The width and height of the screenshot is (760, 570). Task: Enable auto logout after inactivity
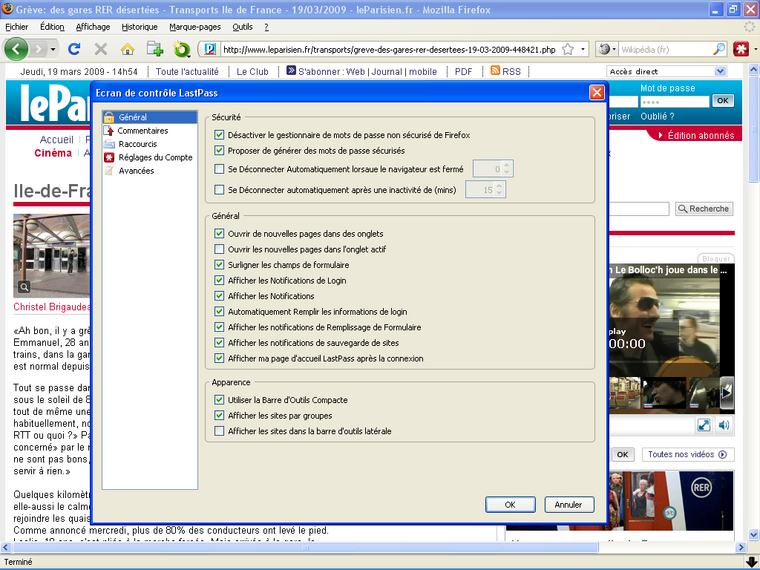[219, 190]
